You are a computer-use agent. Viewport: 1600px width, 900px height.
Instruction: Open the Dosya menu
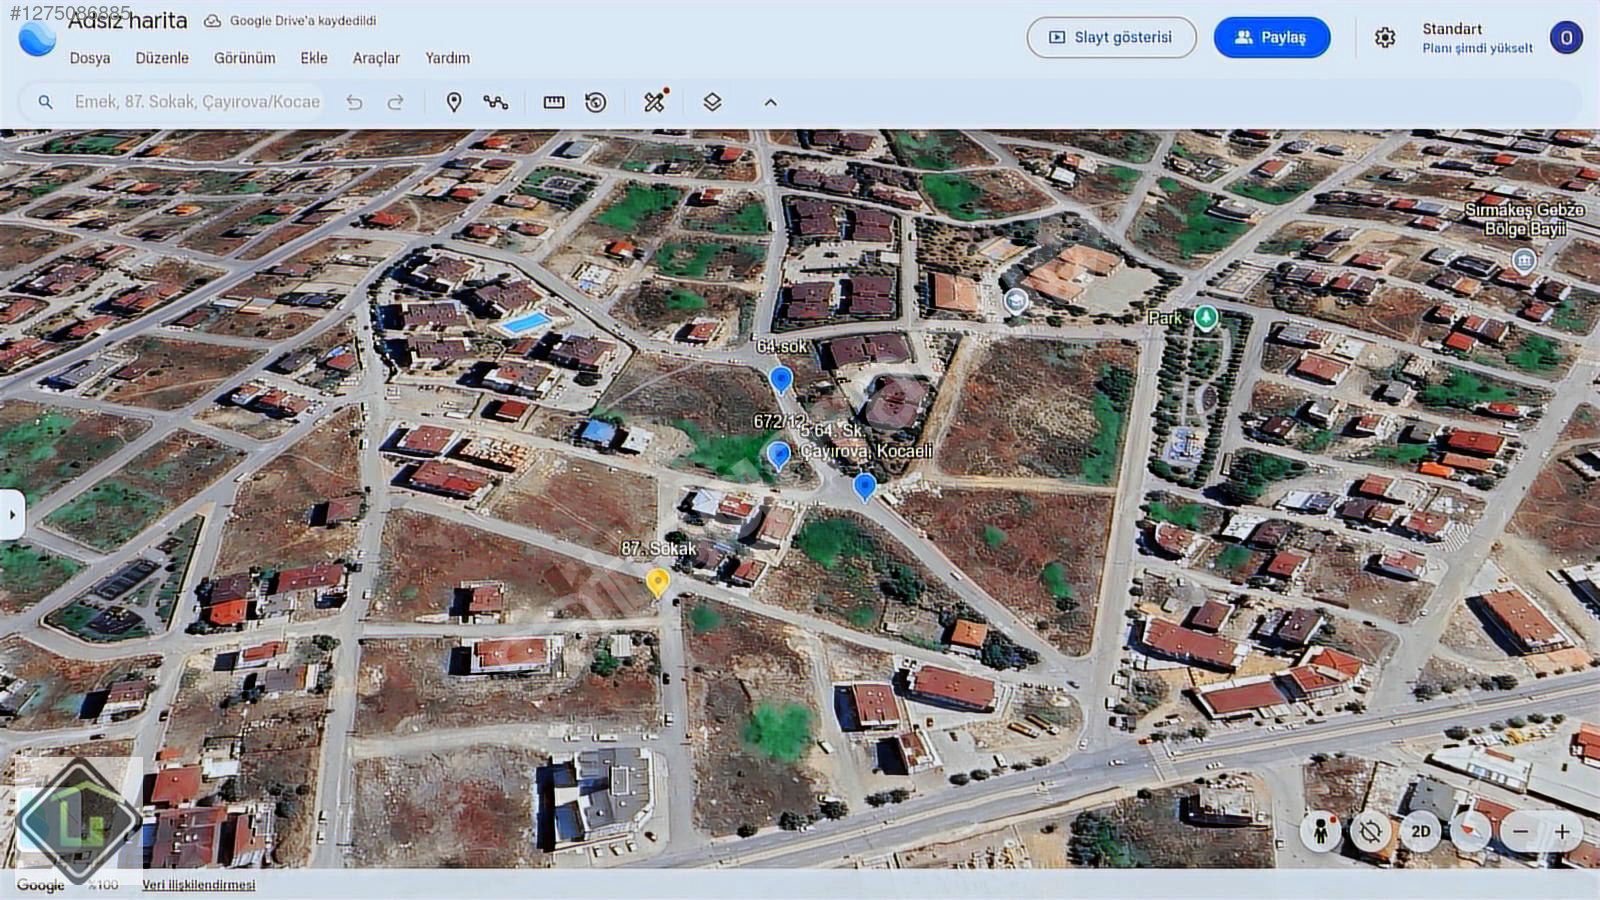pos(90,58)
